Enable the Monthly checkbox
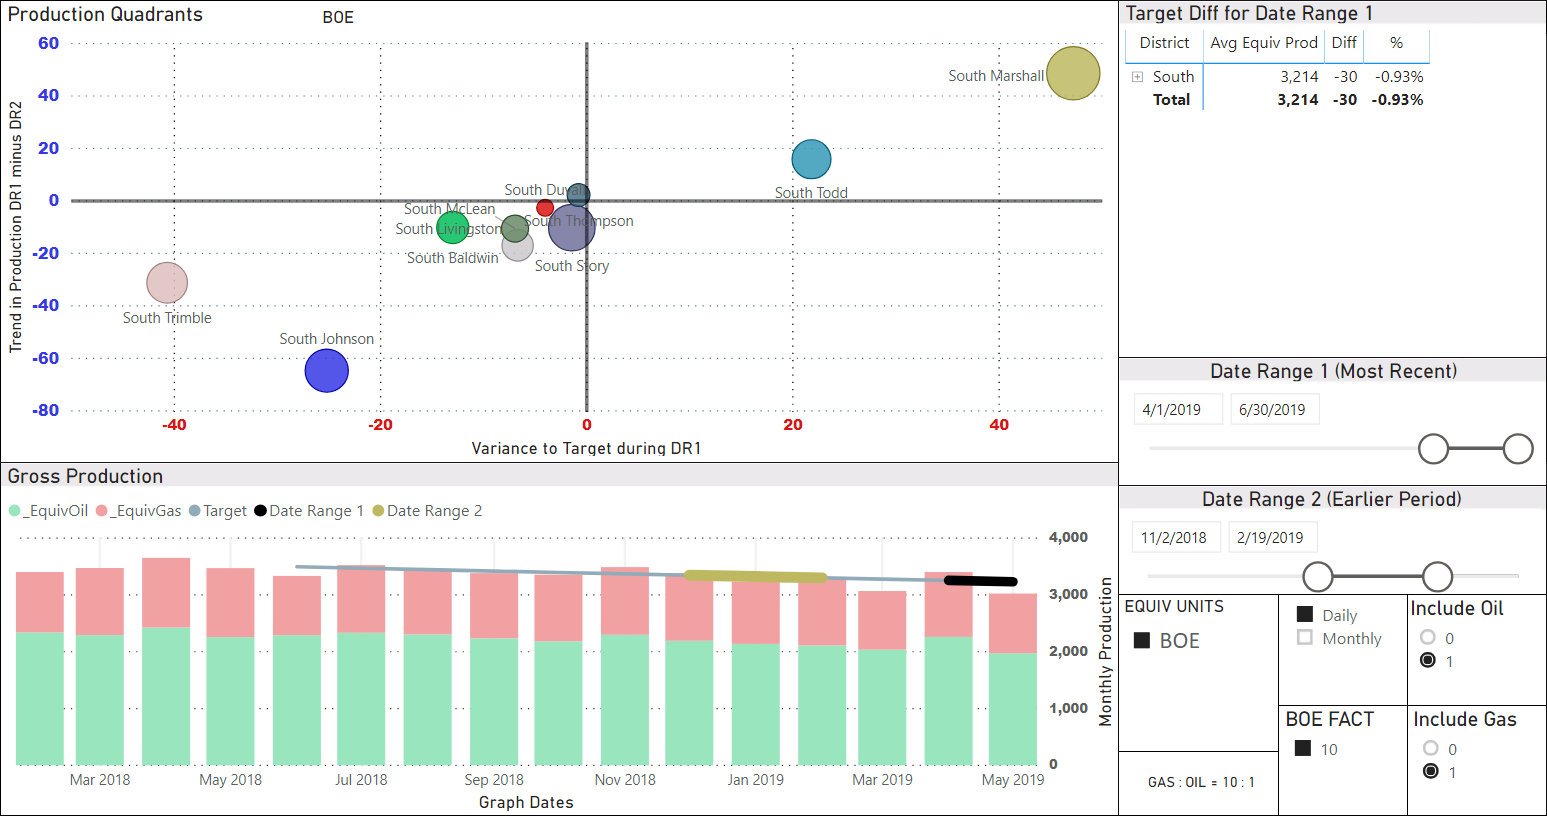The image size is (1547, 816). pyautogui.click(x=1302, y=638)
